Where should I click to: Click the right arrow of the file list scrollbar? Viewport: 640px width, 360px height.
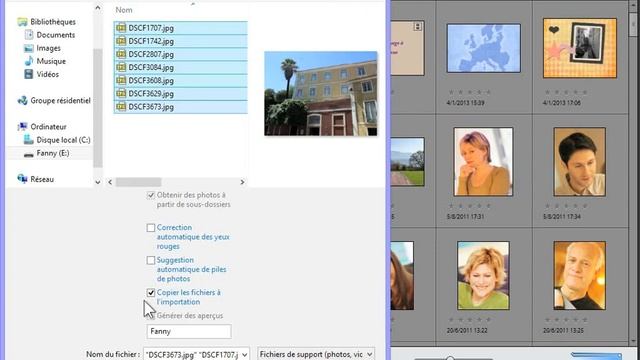pyautogui.click(x=242, y=182)
